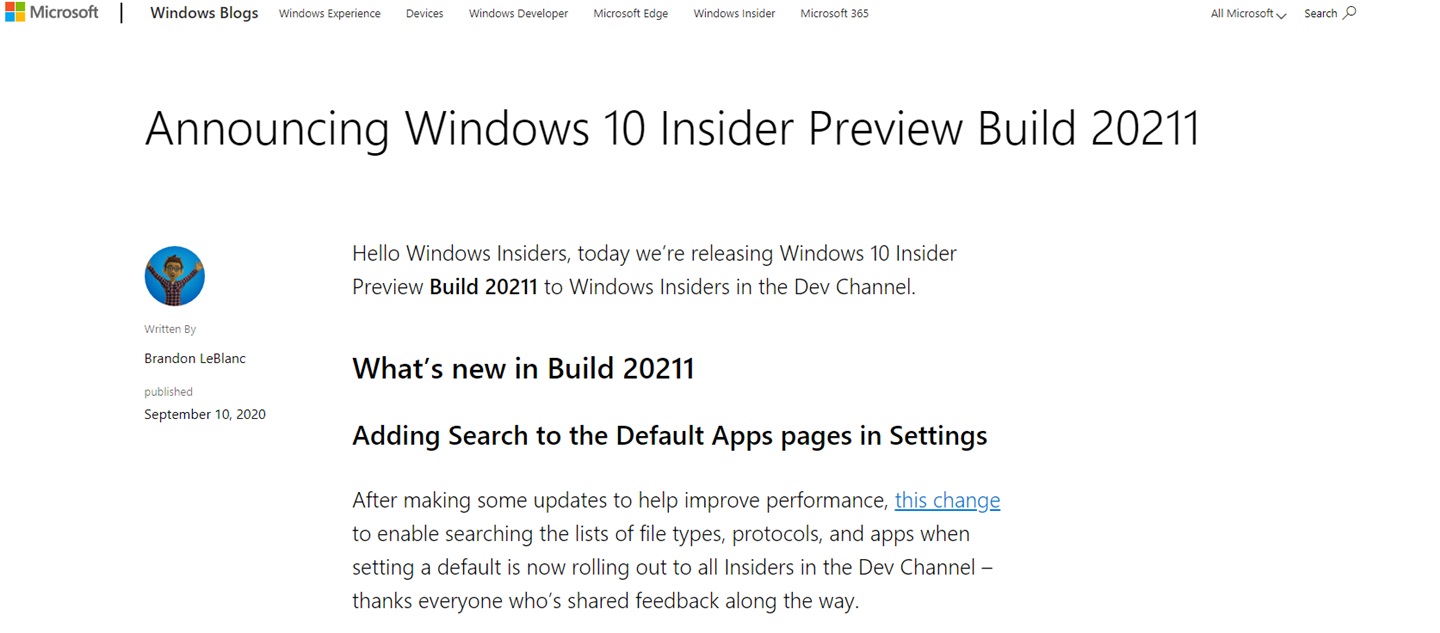Select the Windows Experience nav item
This screenshot has width=1440, height=633.
(x=329, y=13)
